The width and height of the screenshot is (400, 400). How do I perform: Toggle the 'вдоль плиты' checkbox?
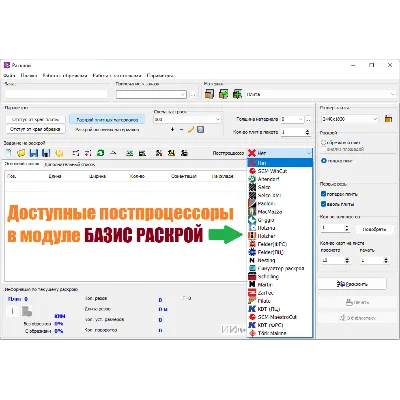click(323, 204)
